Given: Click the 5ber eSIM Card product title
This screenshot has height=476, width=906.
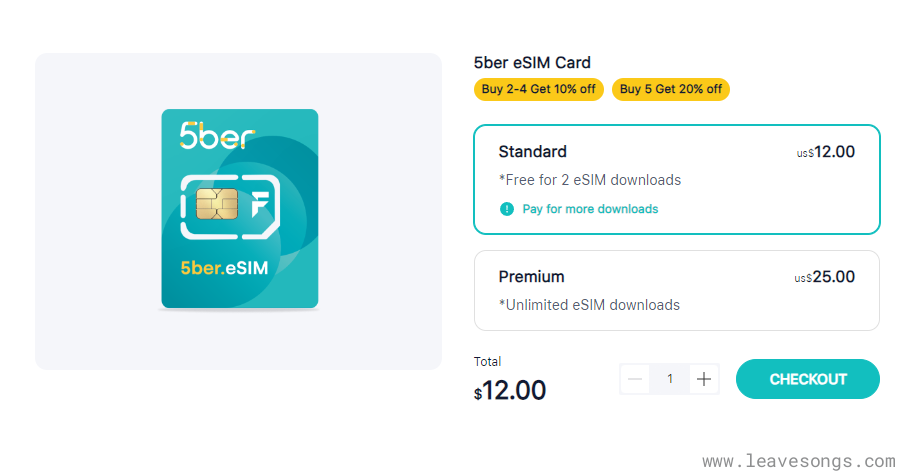Looking at the screenshot, I should pyautogui.click(x=532, y=63).
